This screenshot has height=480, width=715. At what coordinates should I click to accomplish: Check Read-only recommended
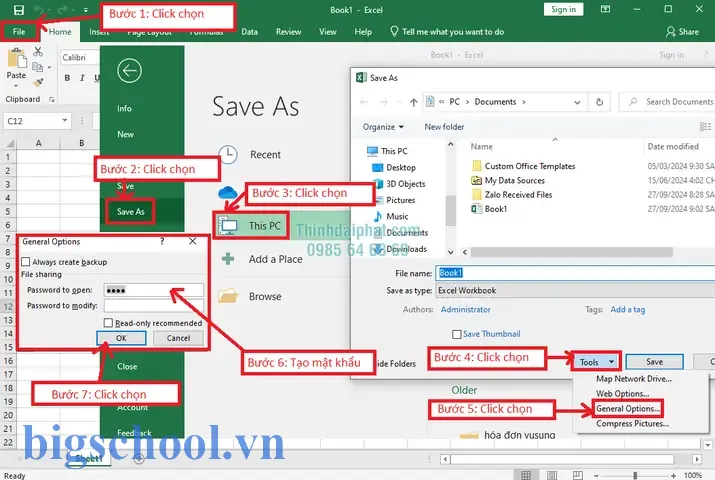click(x=108, y=323)
